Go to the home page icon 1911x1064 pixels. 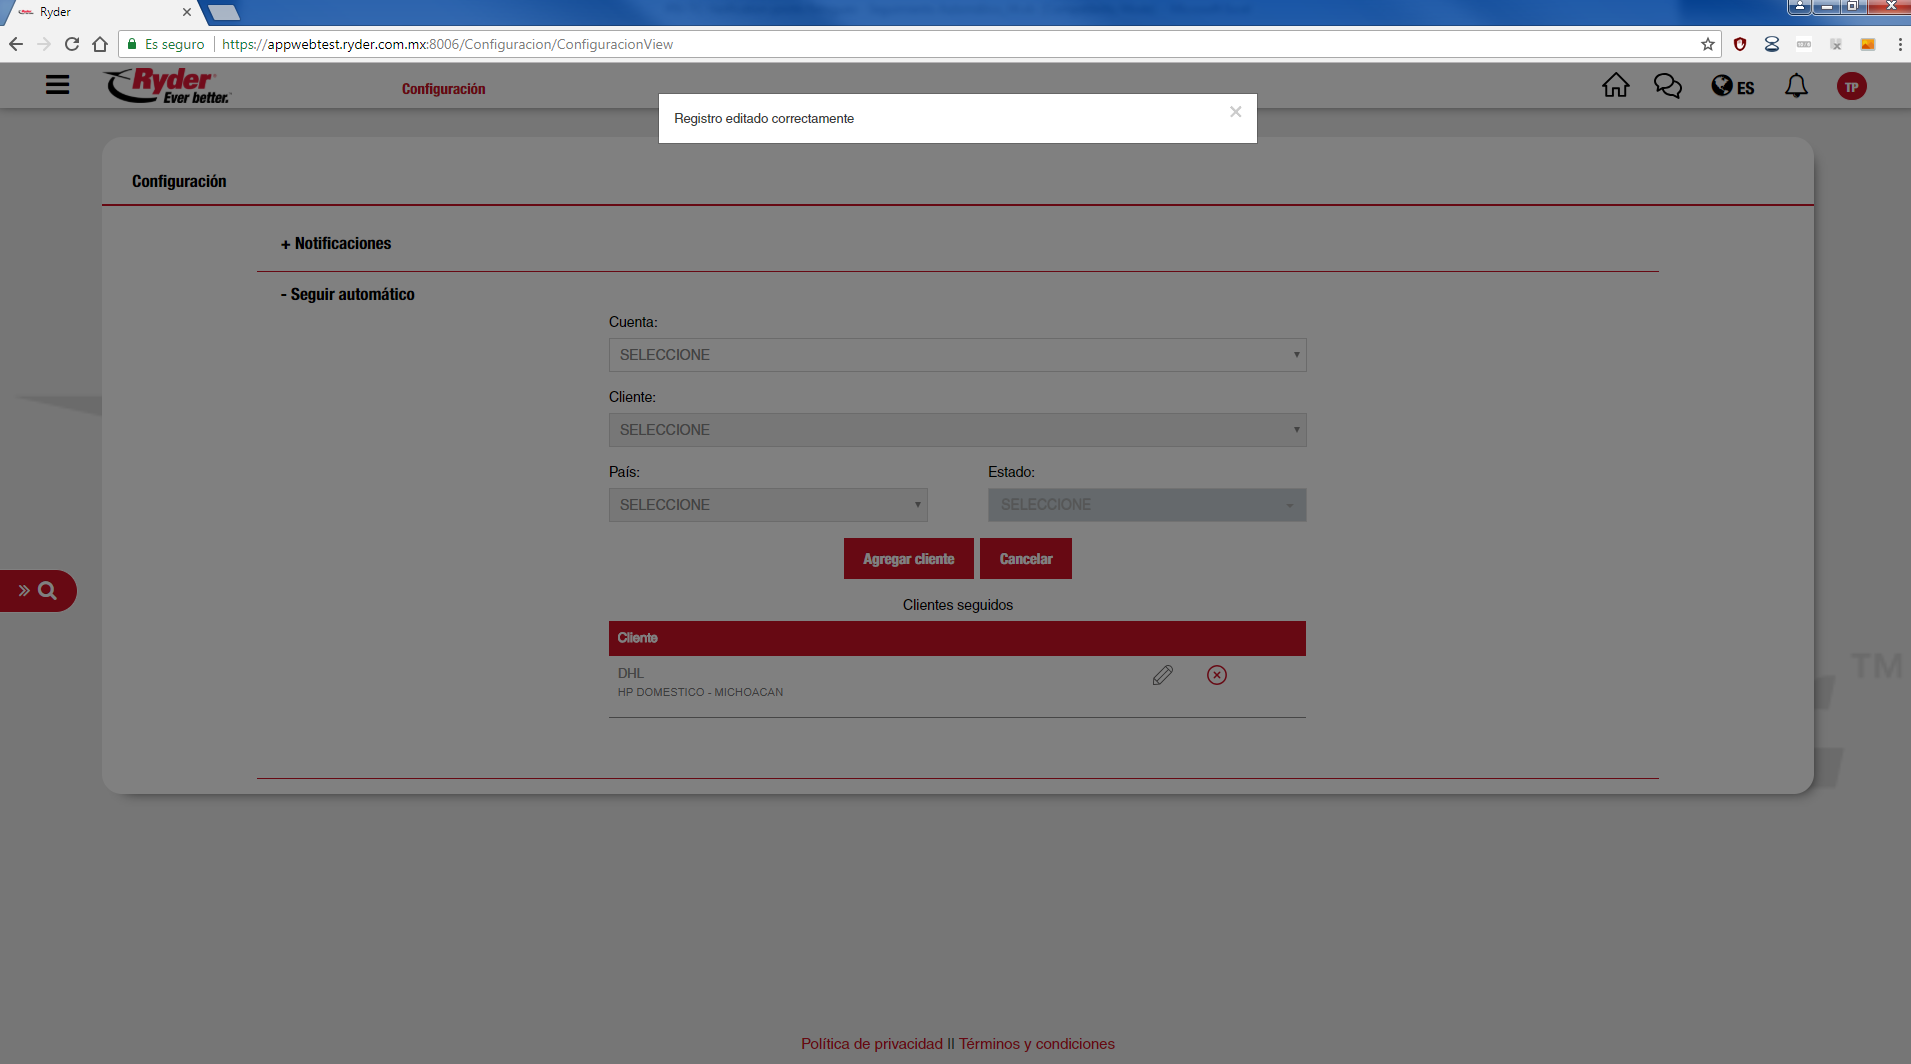tap(1615, 86)
